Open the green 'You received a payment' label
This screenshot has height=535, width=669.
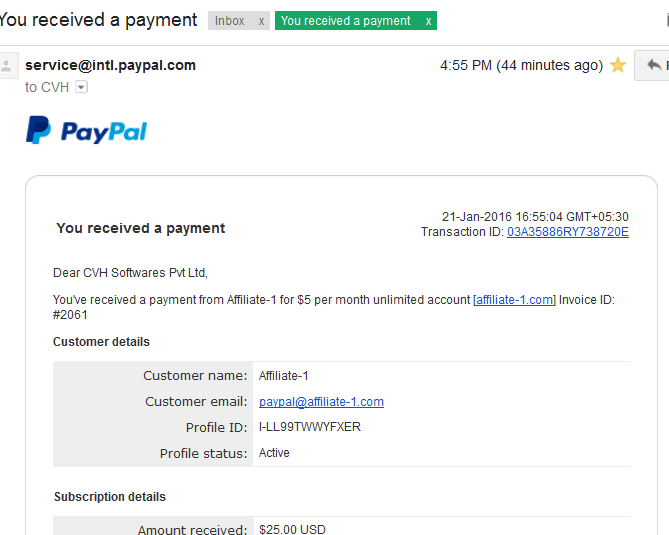346,21
